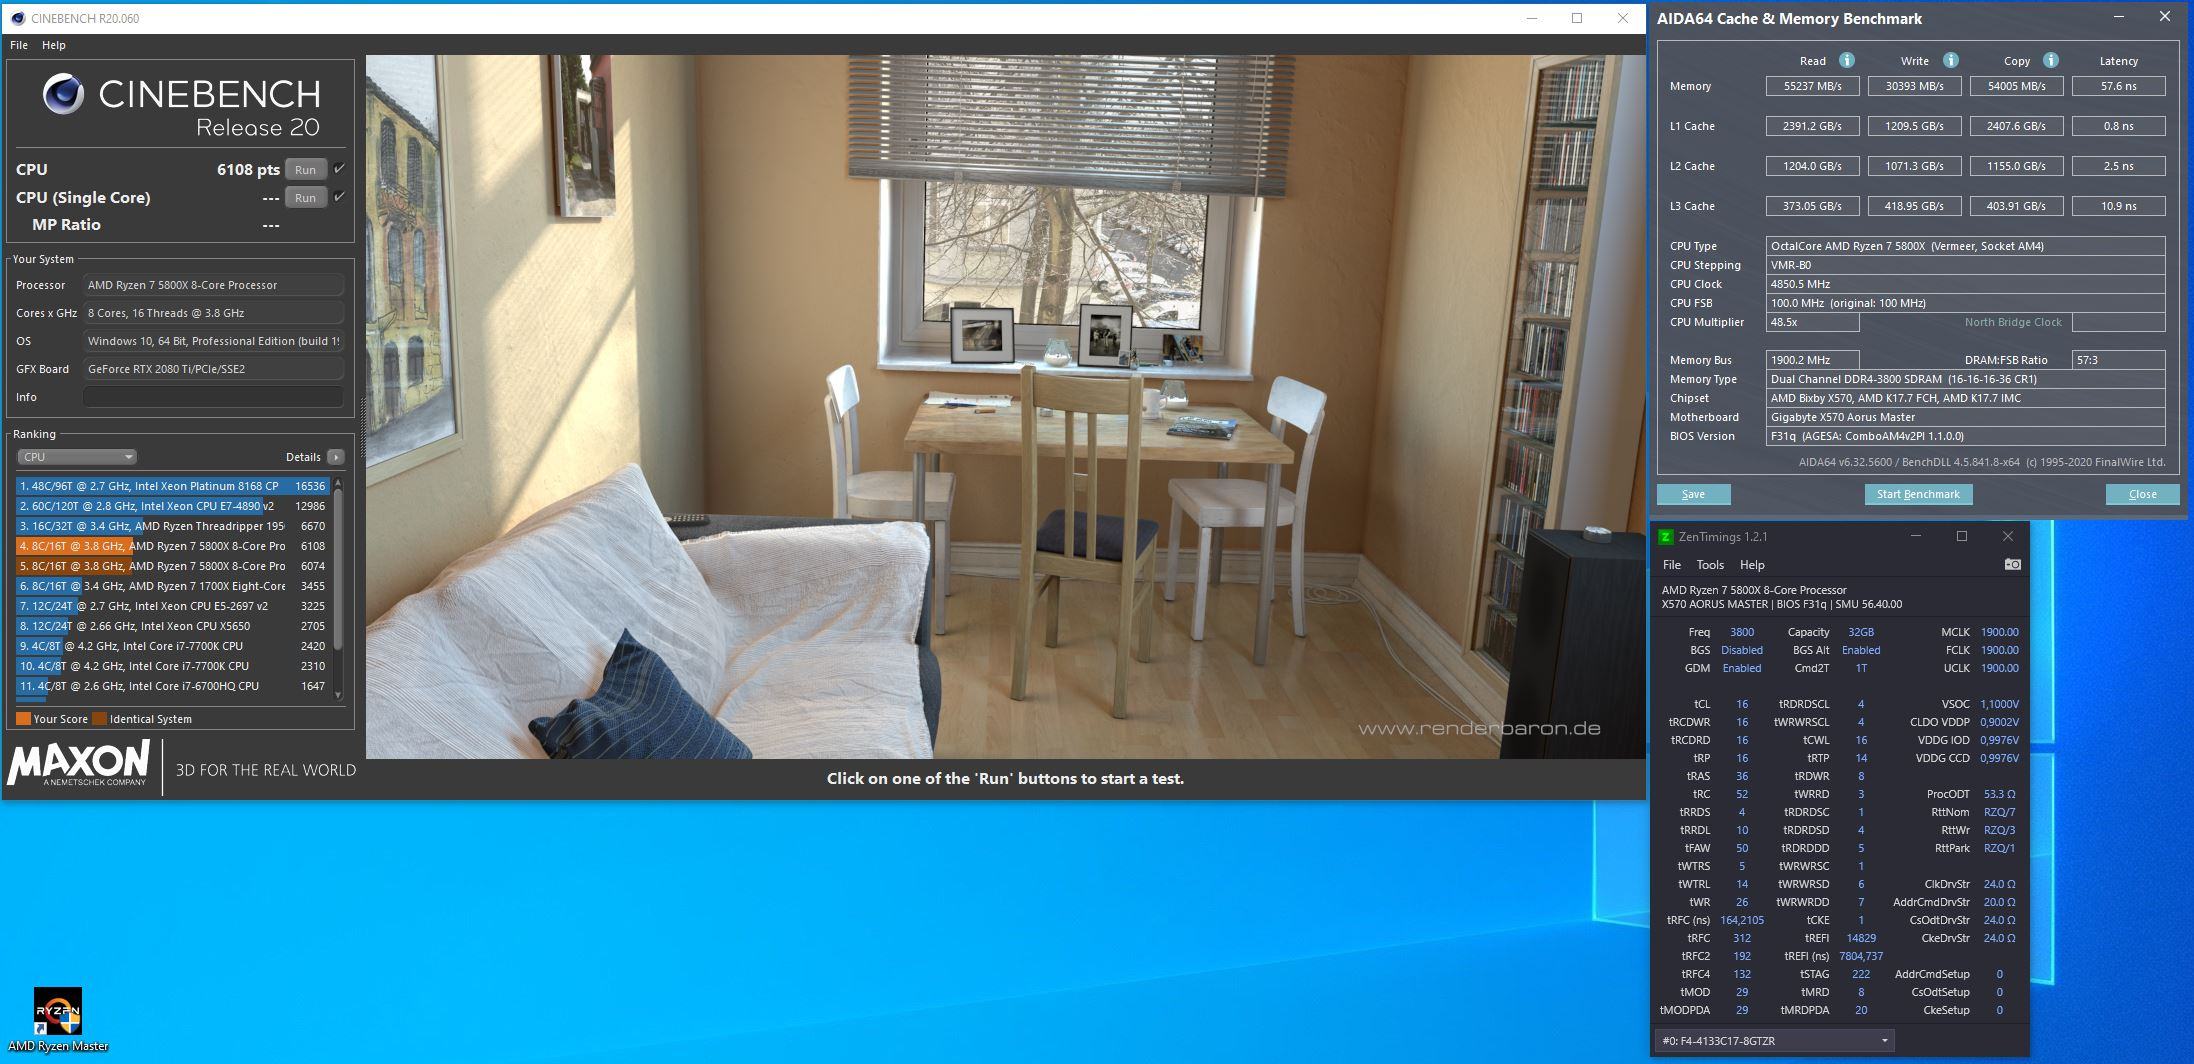Image resolution: width=2194 pixels, height=1064 pixels.
Task: Select the Xeon X5650 ranking row
Action: (x=172, y=626)
